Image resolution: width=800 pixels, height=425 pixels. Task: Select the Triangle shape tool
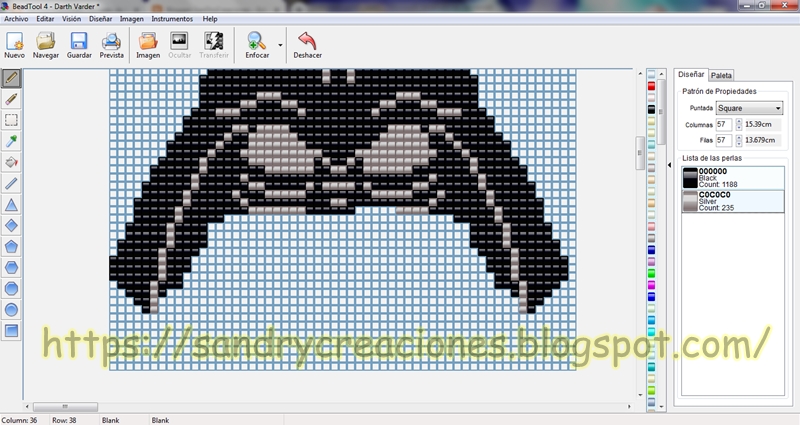point(11,205)
